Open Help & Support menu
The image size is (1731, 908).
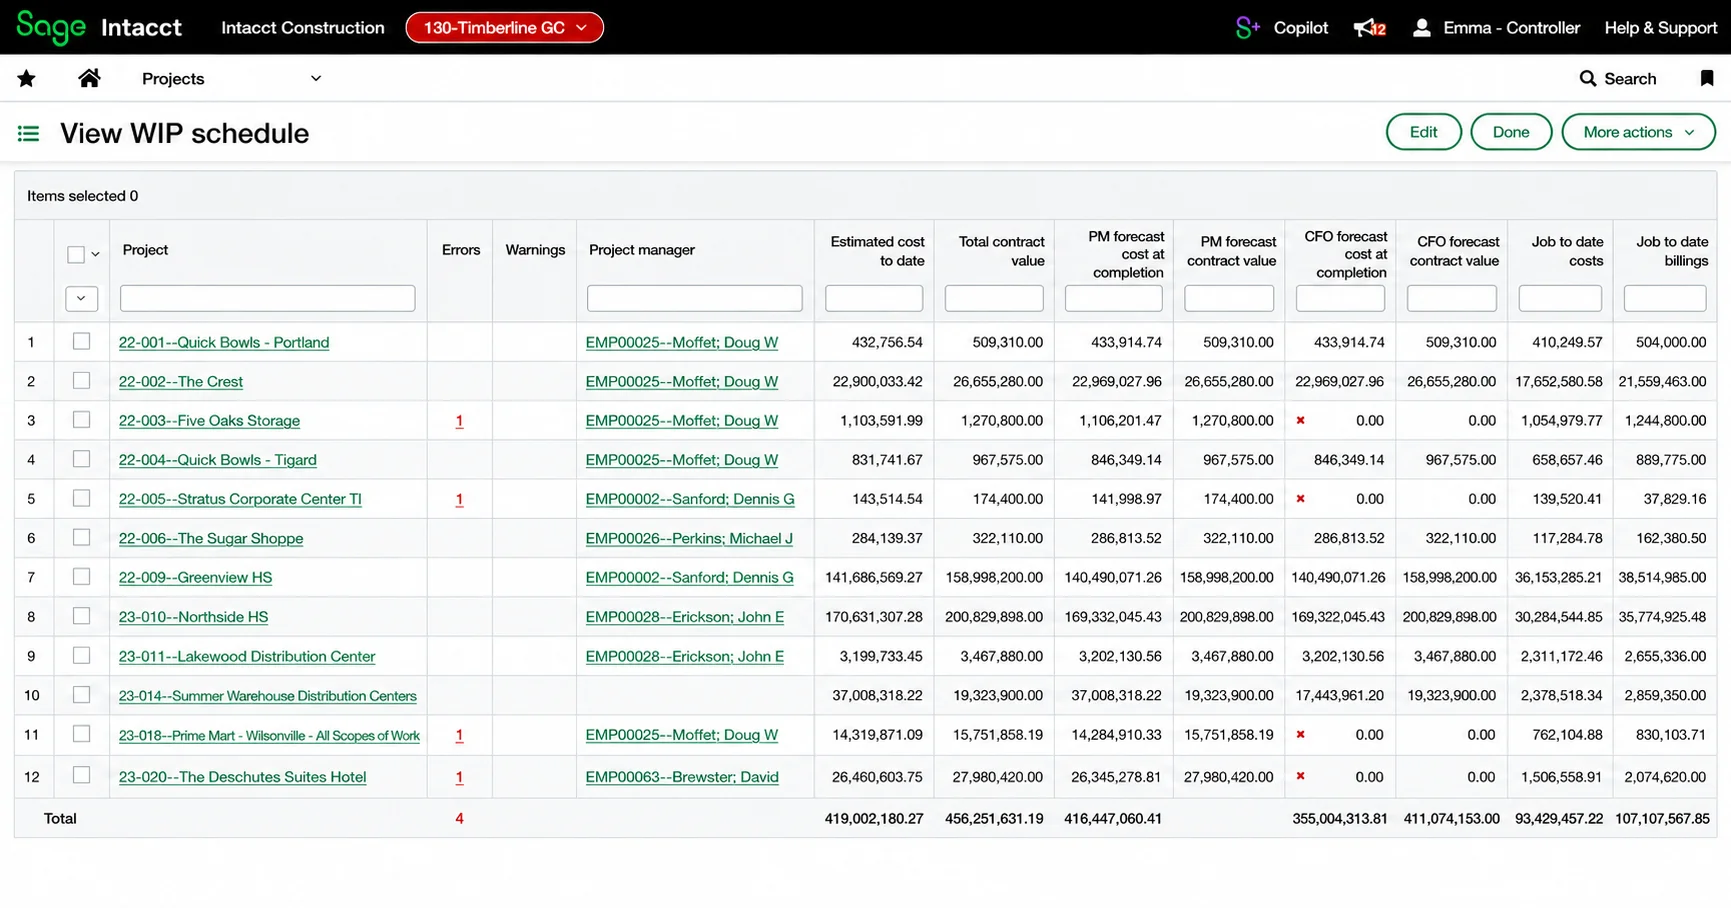(1660, 28)
